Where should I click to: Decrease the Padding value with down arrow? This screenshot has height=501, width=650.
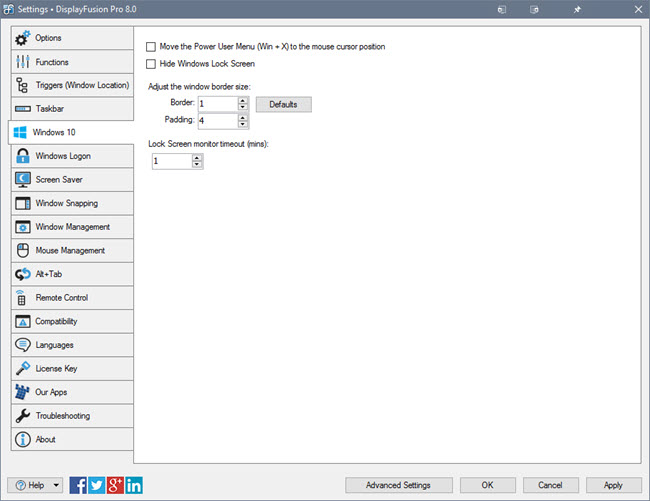pos(243,124)
